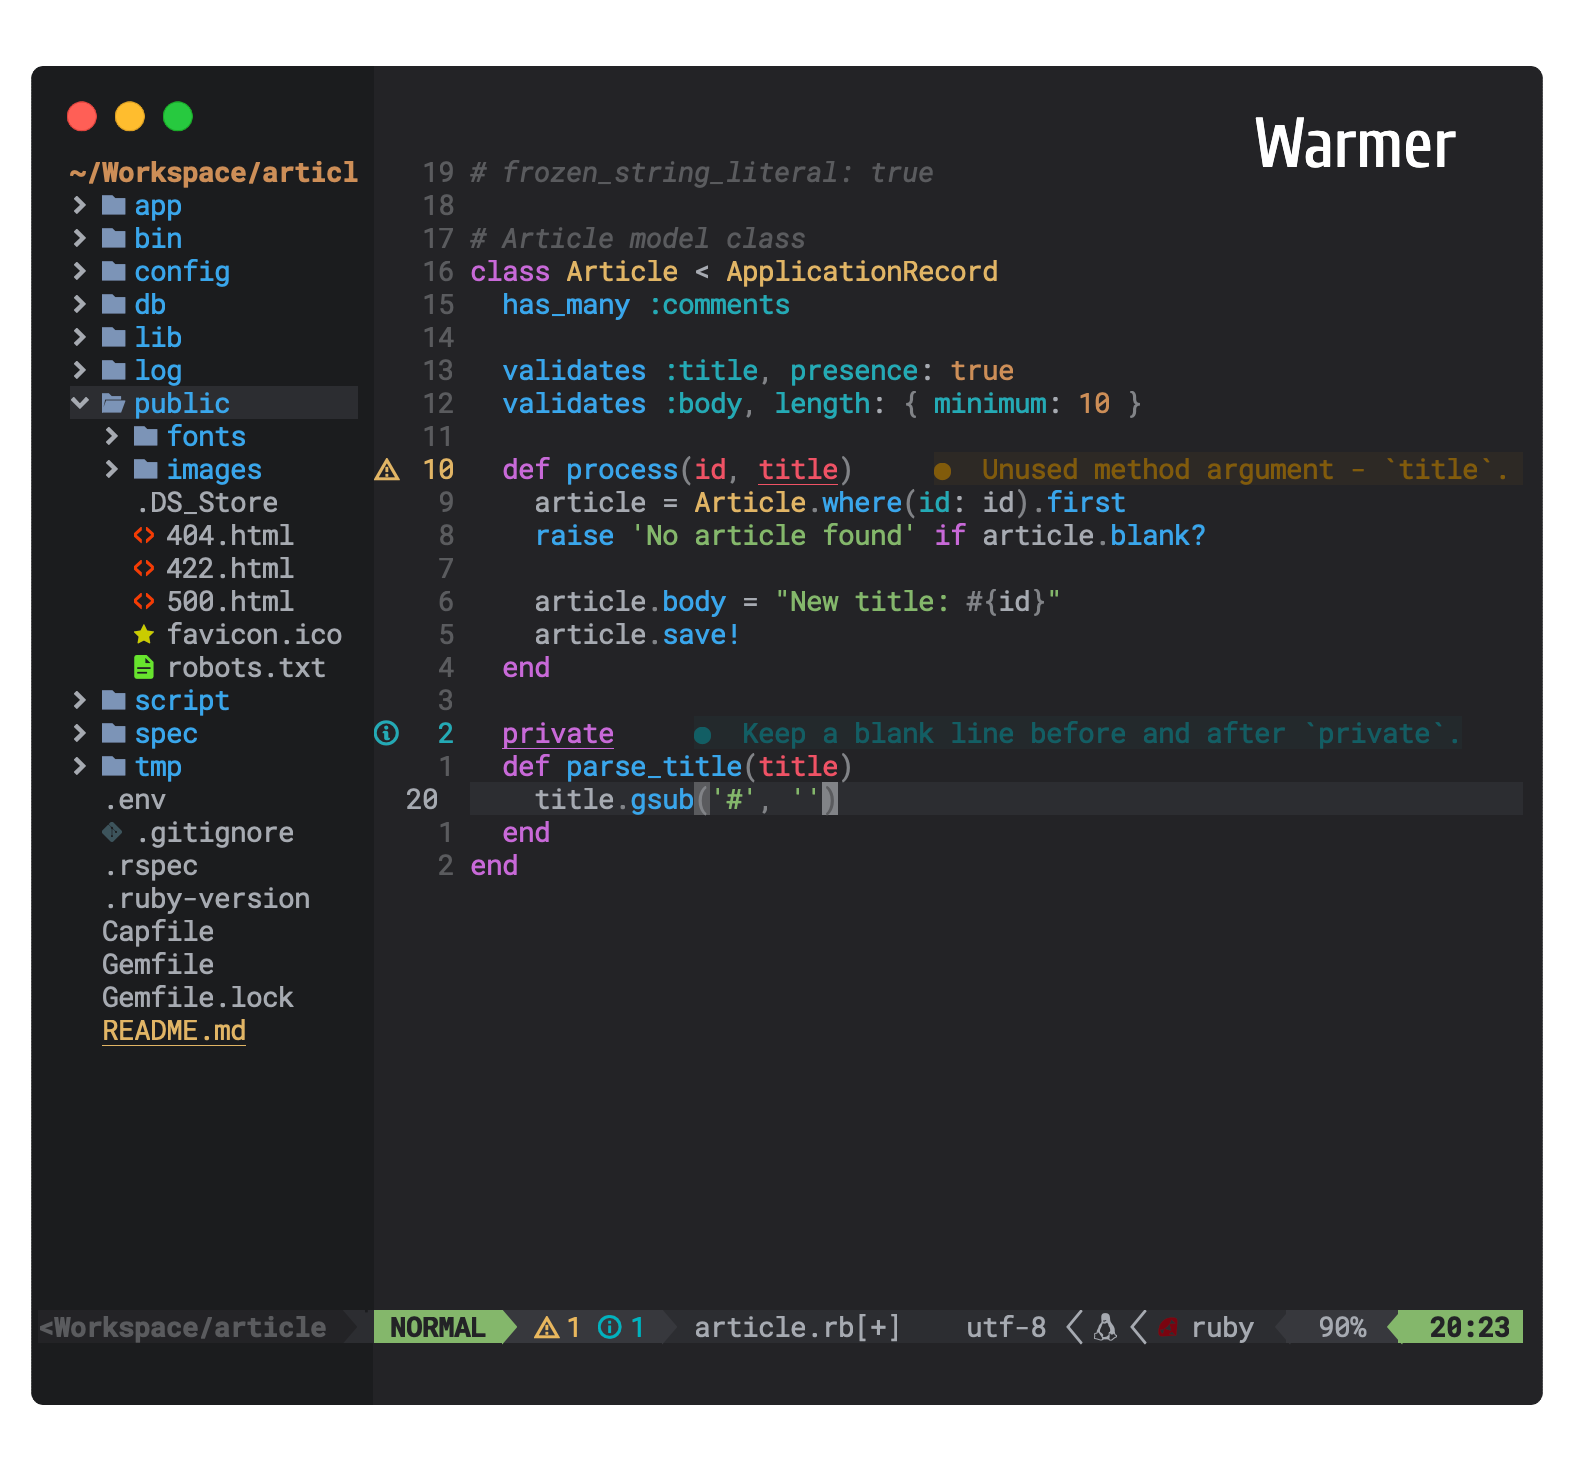Click the ruby gem icon in status bar

coord(1167,1328)
